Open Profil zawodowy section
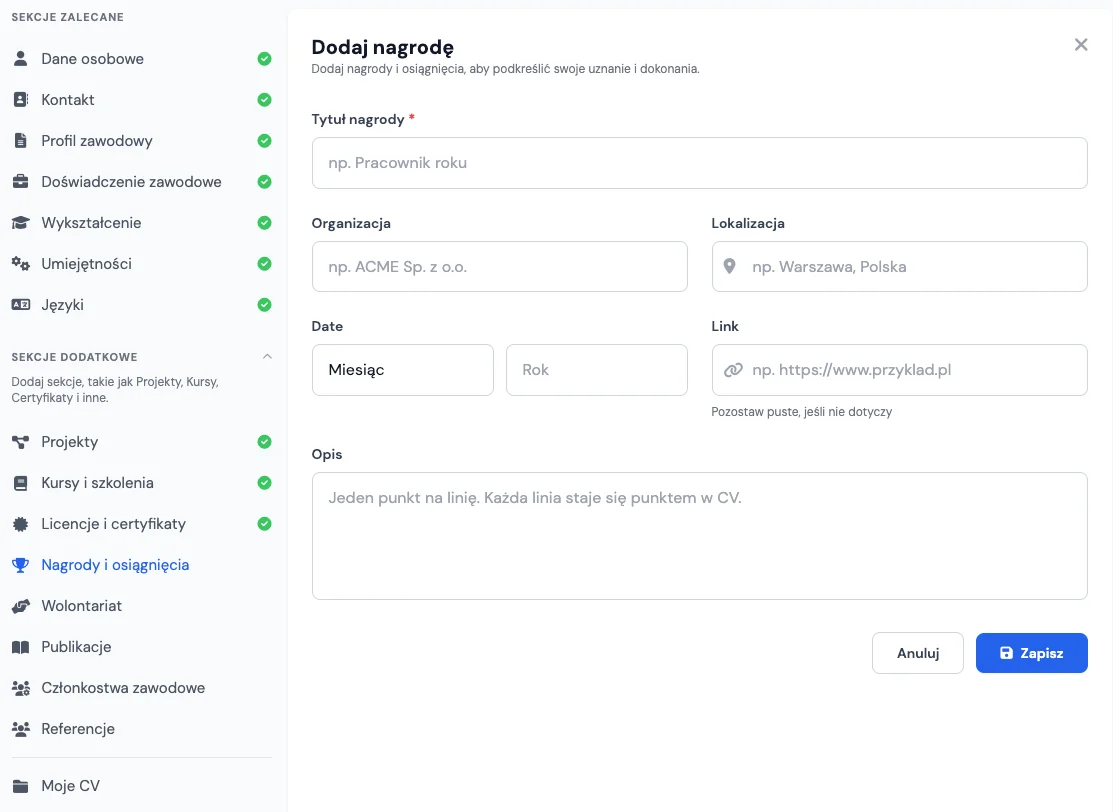 click(x=141, y=141)
